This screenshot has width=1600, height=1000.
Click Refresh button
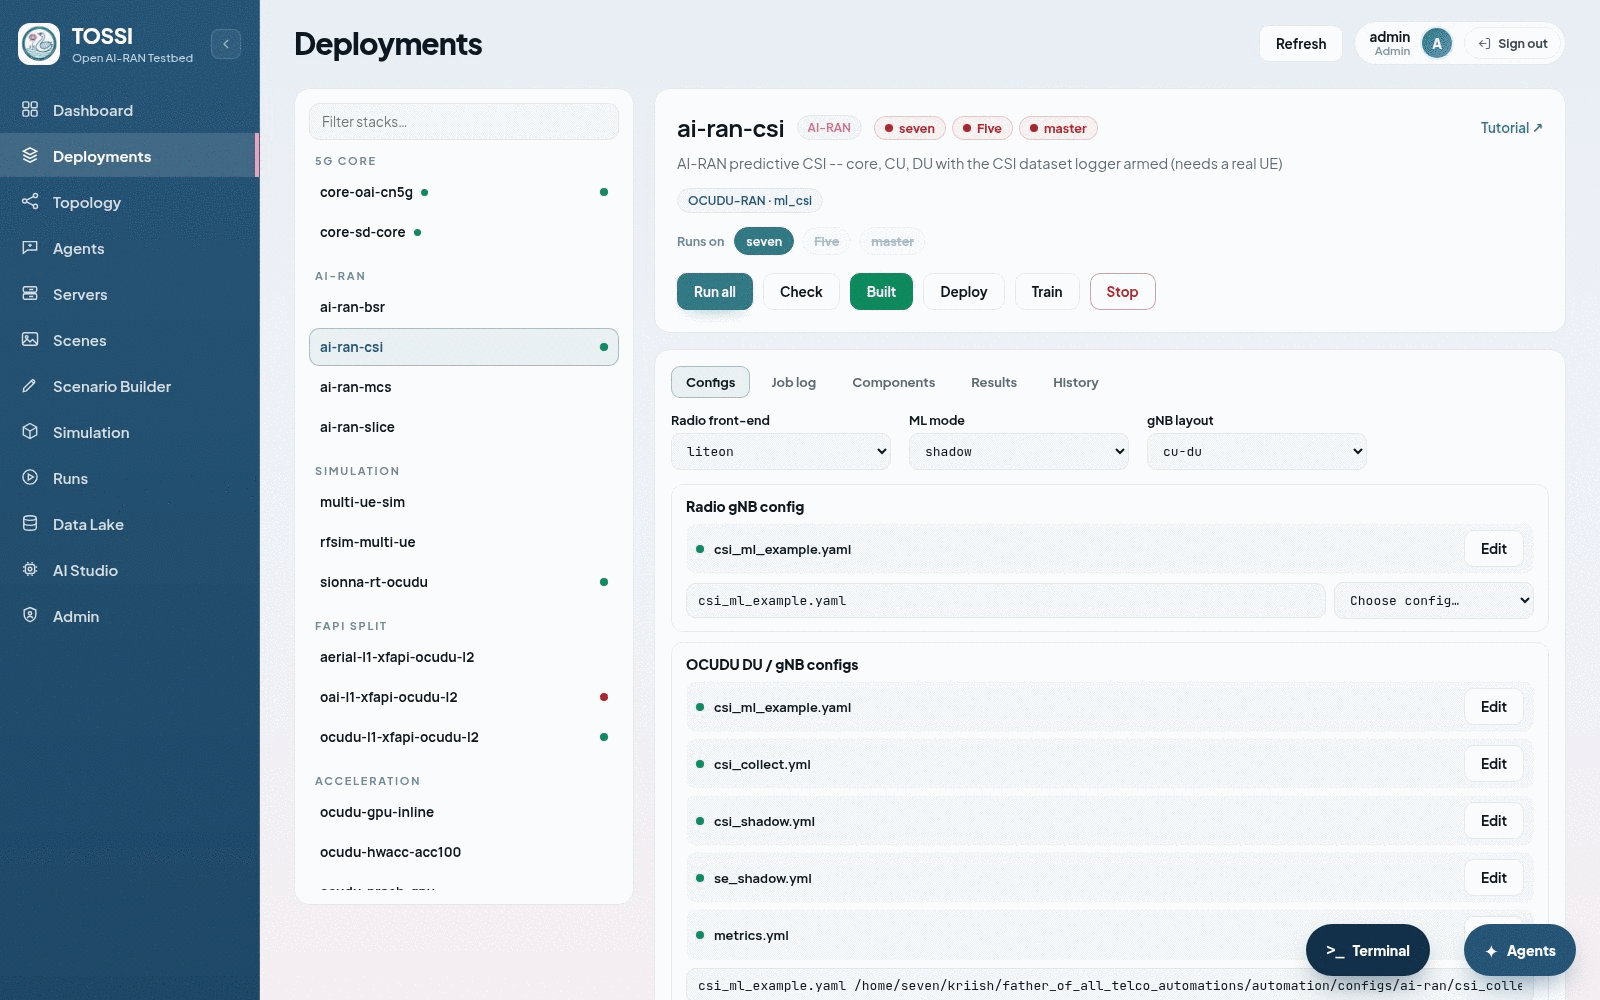pyautogui.click(x=1300, y=43)
